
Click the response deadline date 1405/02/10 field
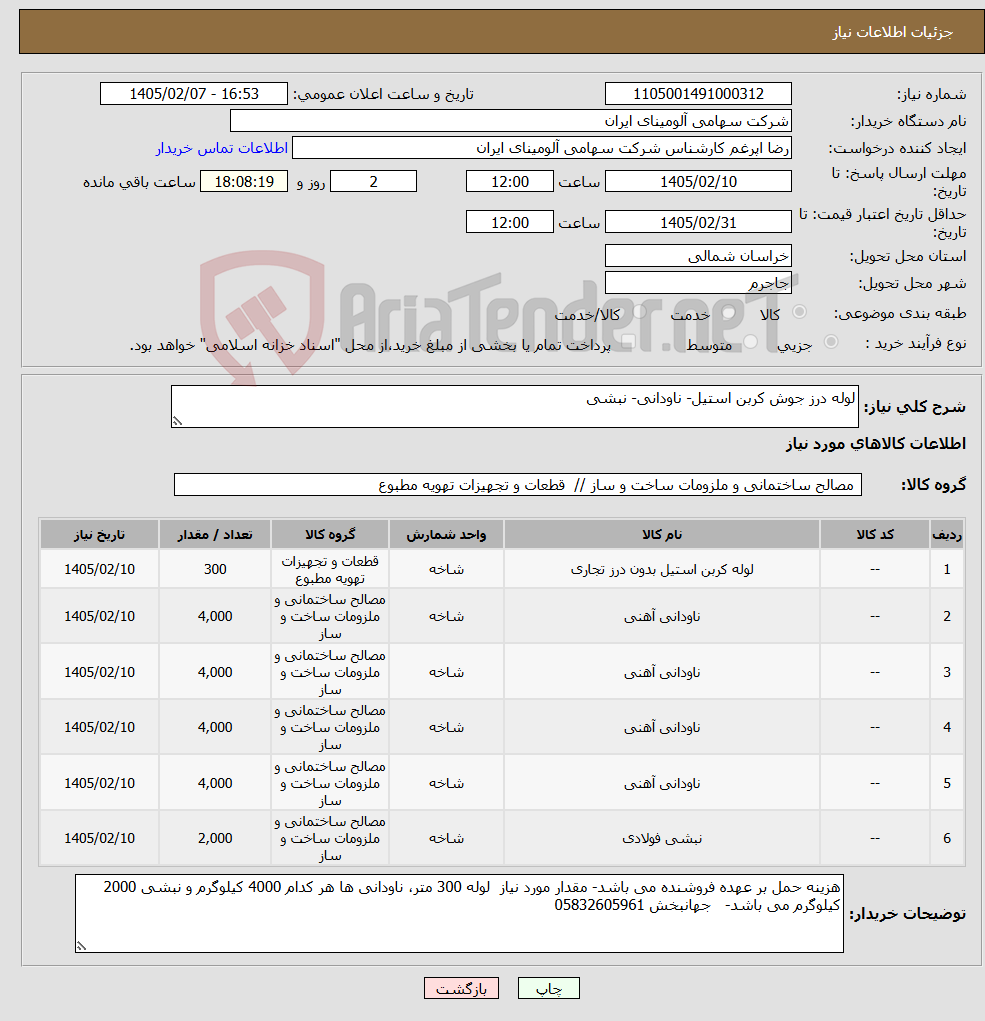[x=698, y=182]
